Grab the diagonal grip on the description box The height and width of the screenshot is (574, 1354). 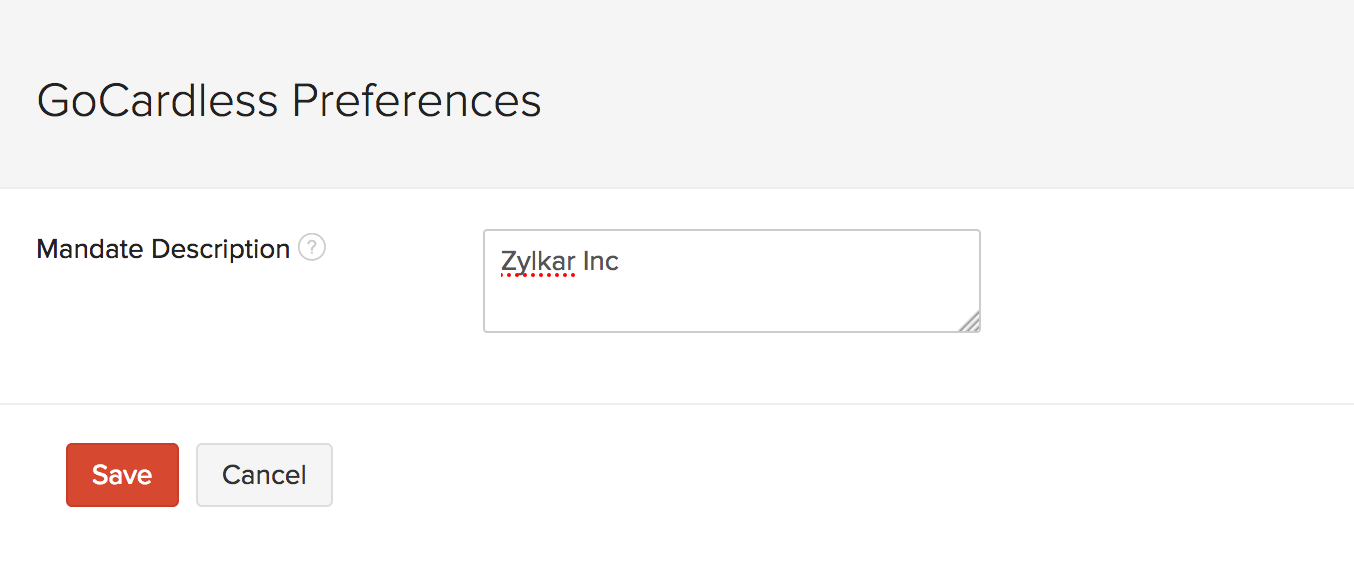point(970,321)
